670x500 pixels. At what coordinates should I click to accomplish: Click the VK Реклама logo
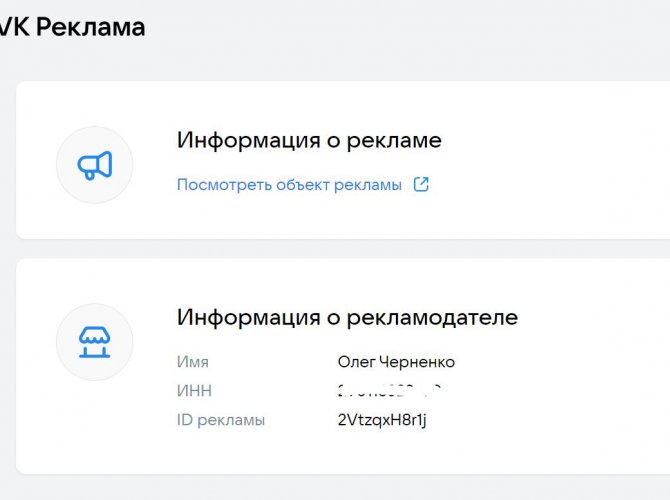tap(72, 27)
